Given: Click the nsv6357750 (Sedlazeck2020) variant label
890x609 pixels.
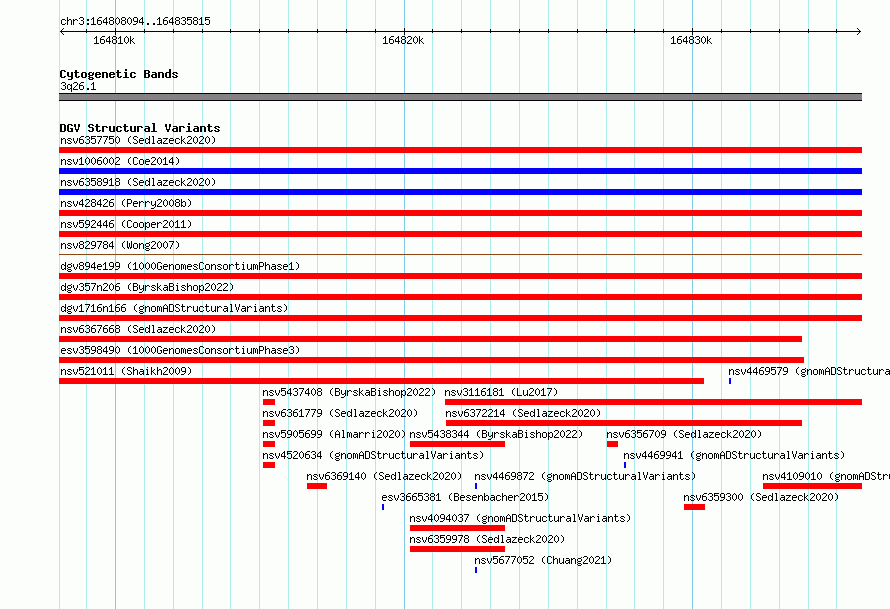Looking at the screenshot, I should (138, 140).
